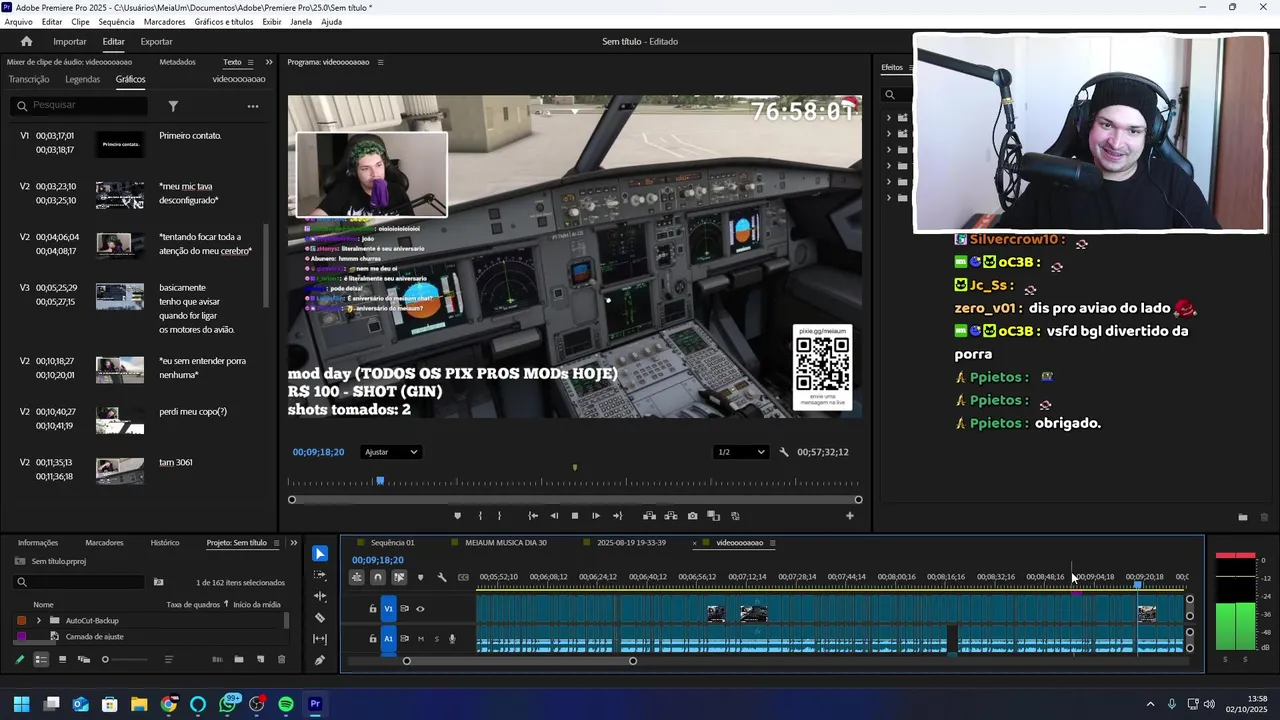Open playback resolution 1/2 dropdown
1280x720 pixels.
[741, 452]
